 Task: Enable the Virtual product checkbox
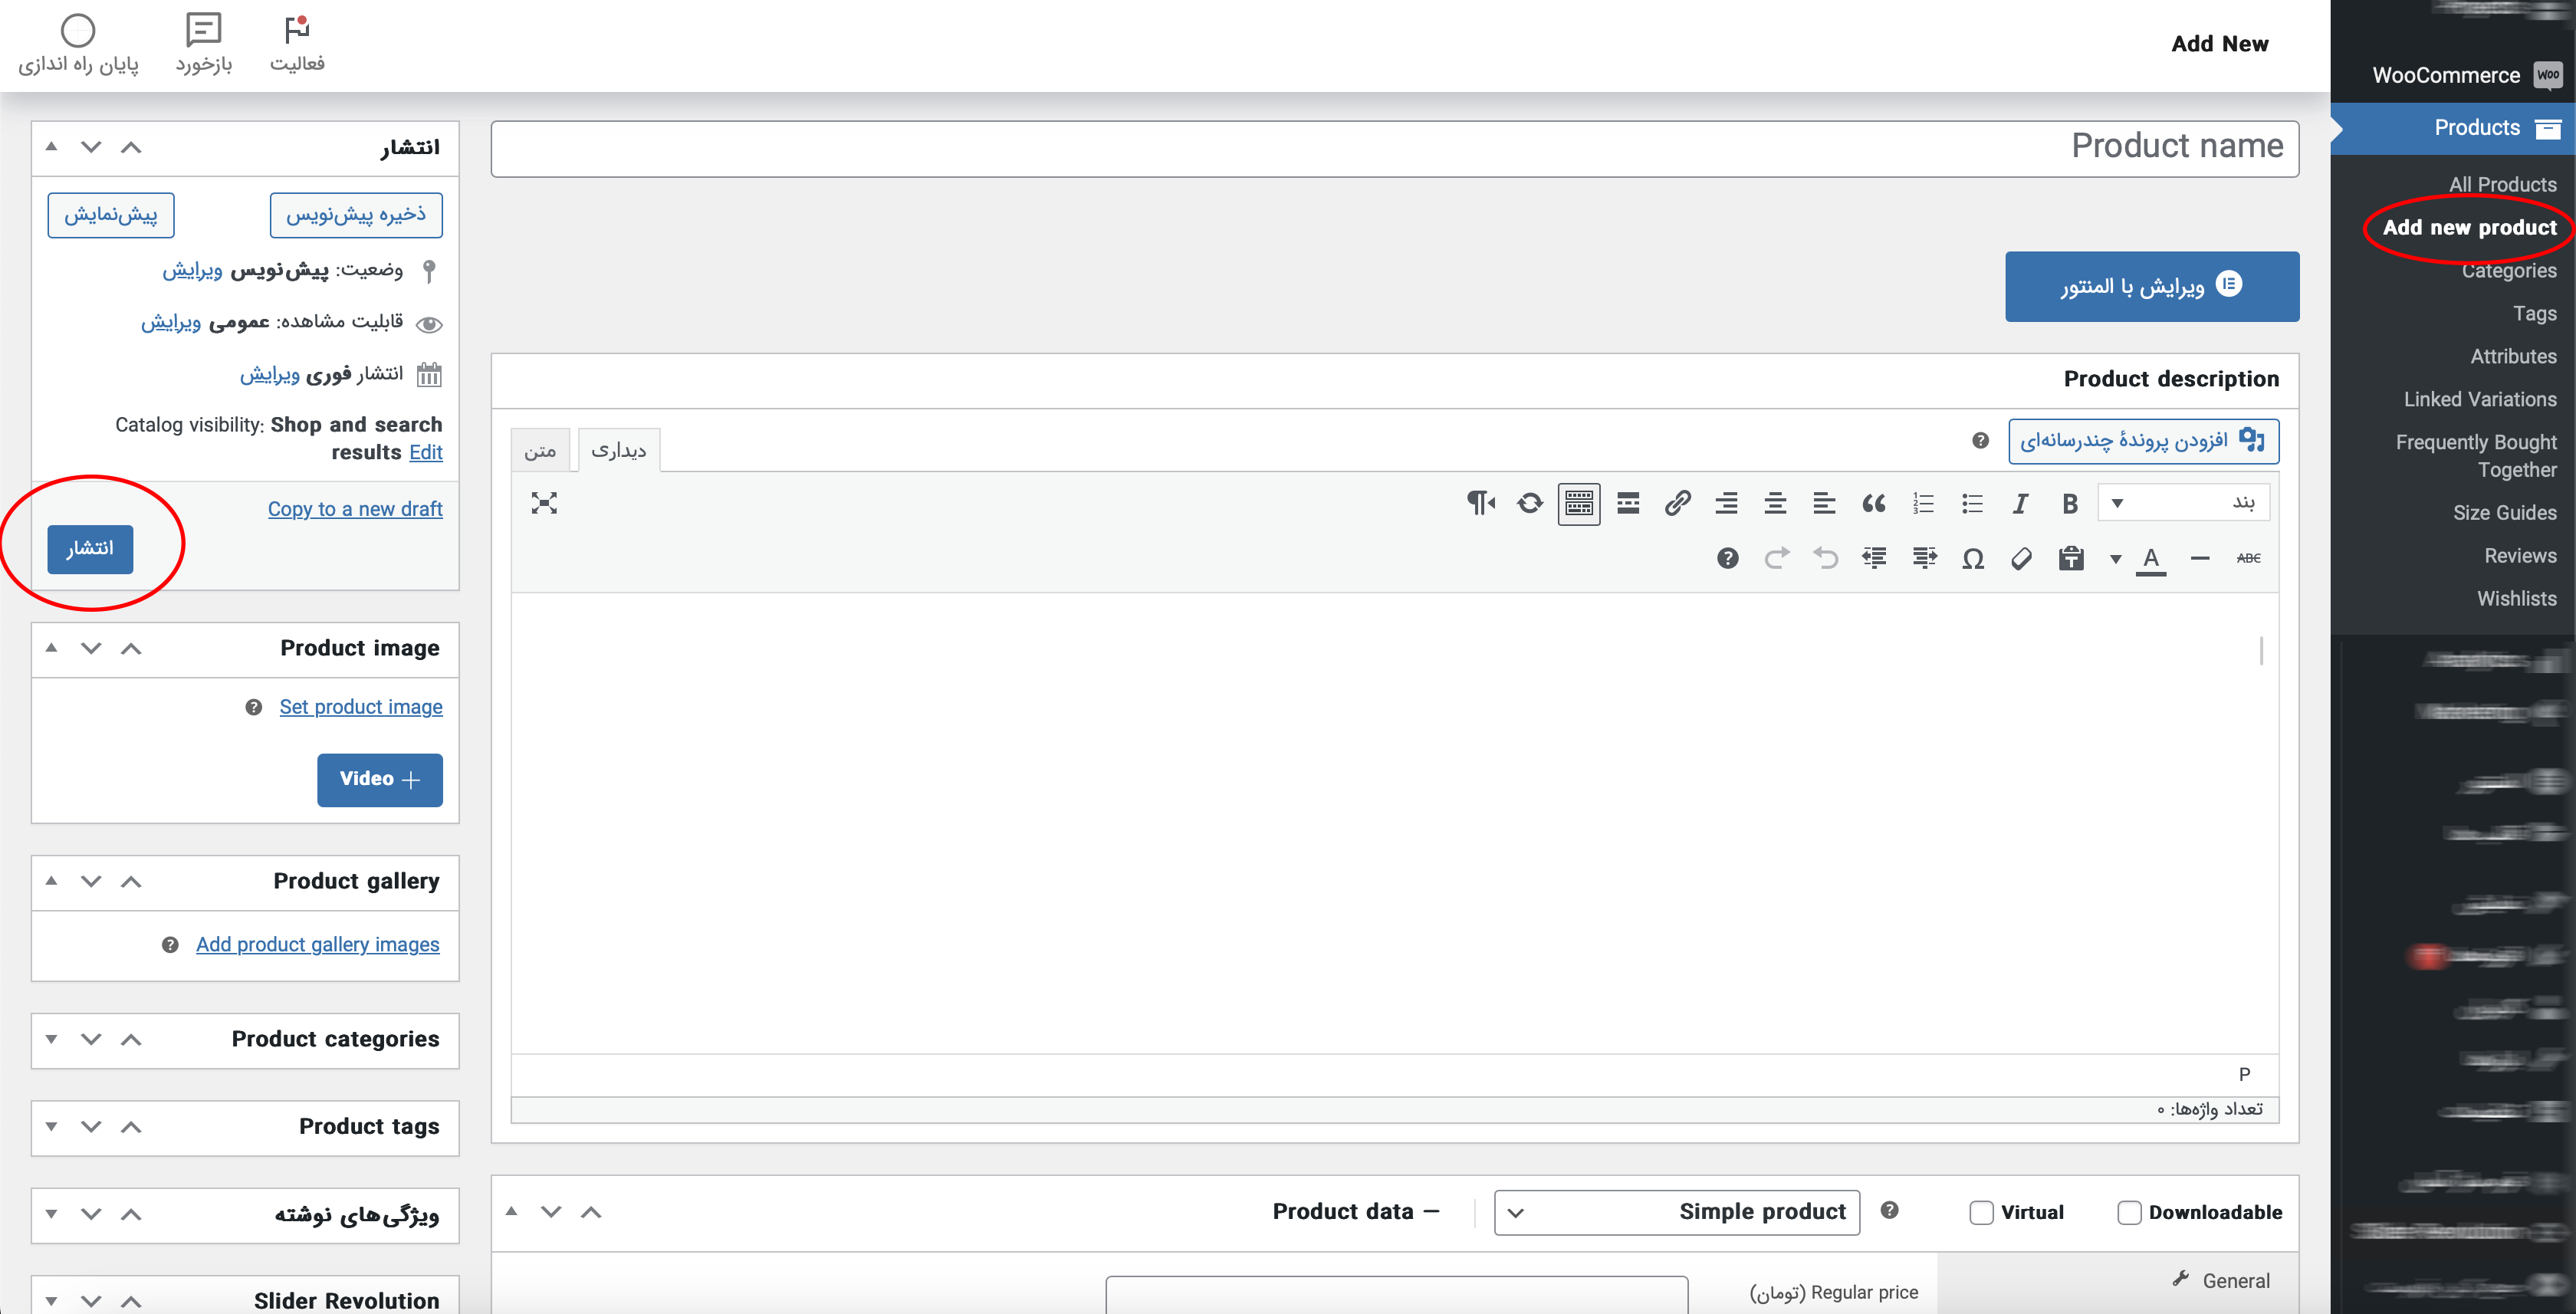[x=1981, y=1213]
